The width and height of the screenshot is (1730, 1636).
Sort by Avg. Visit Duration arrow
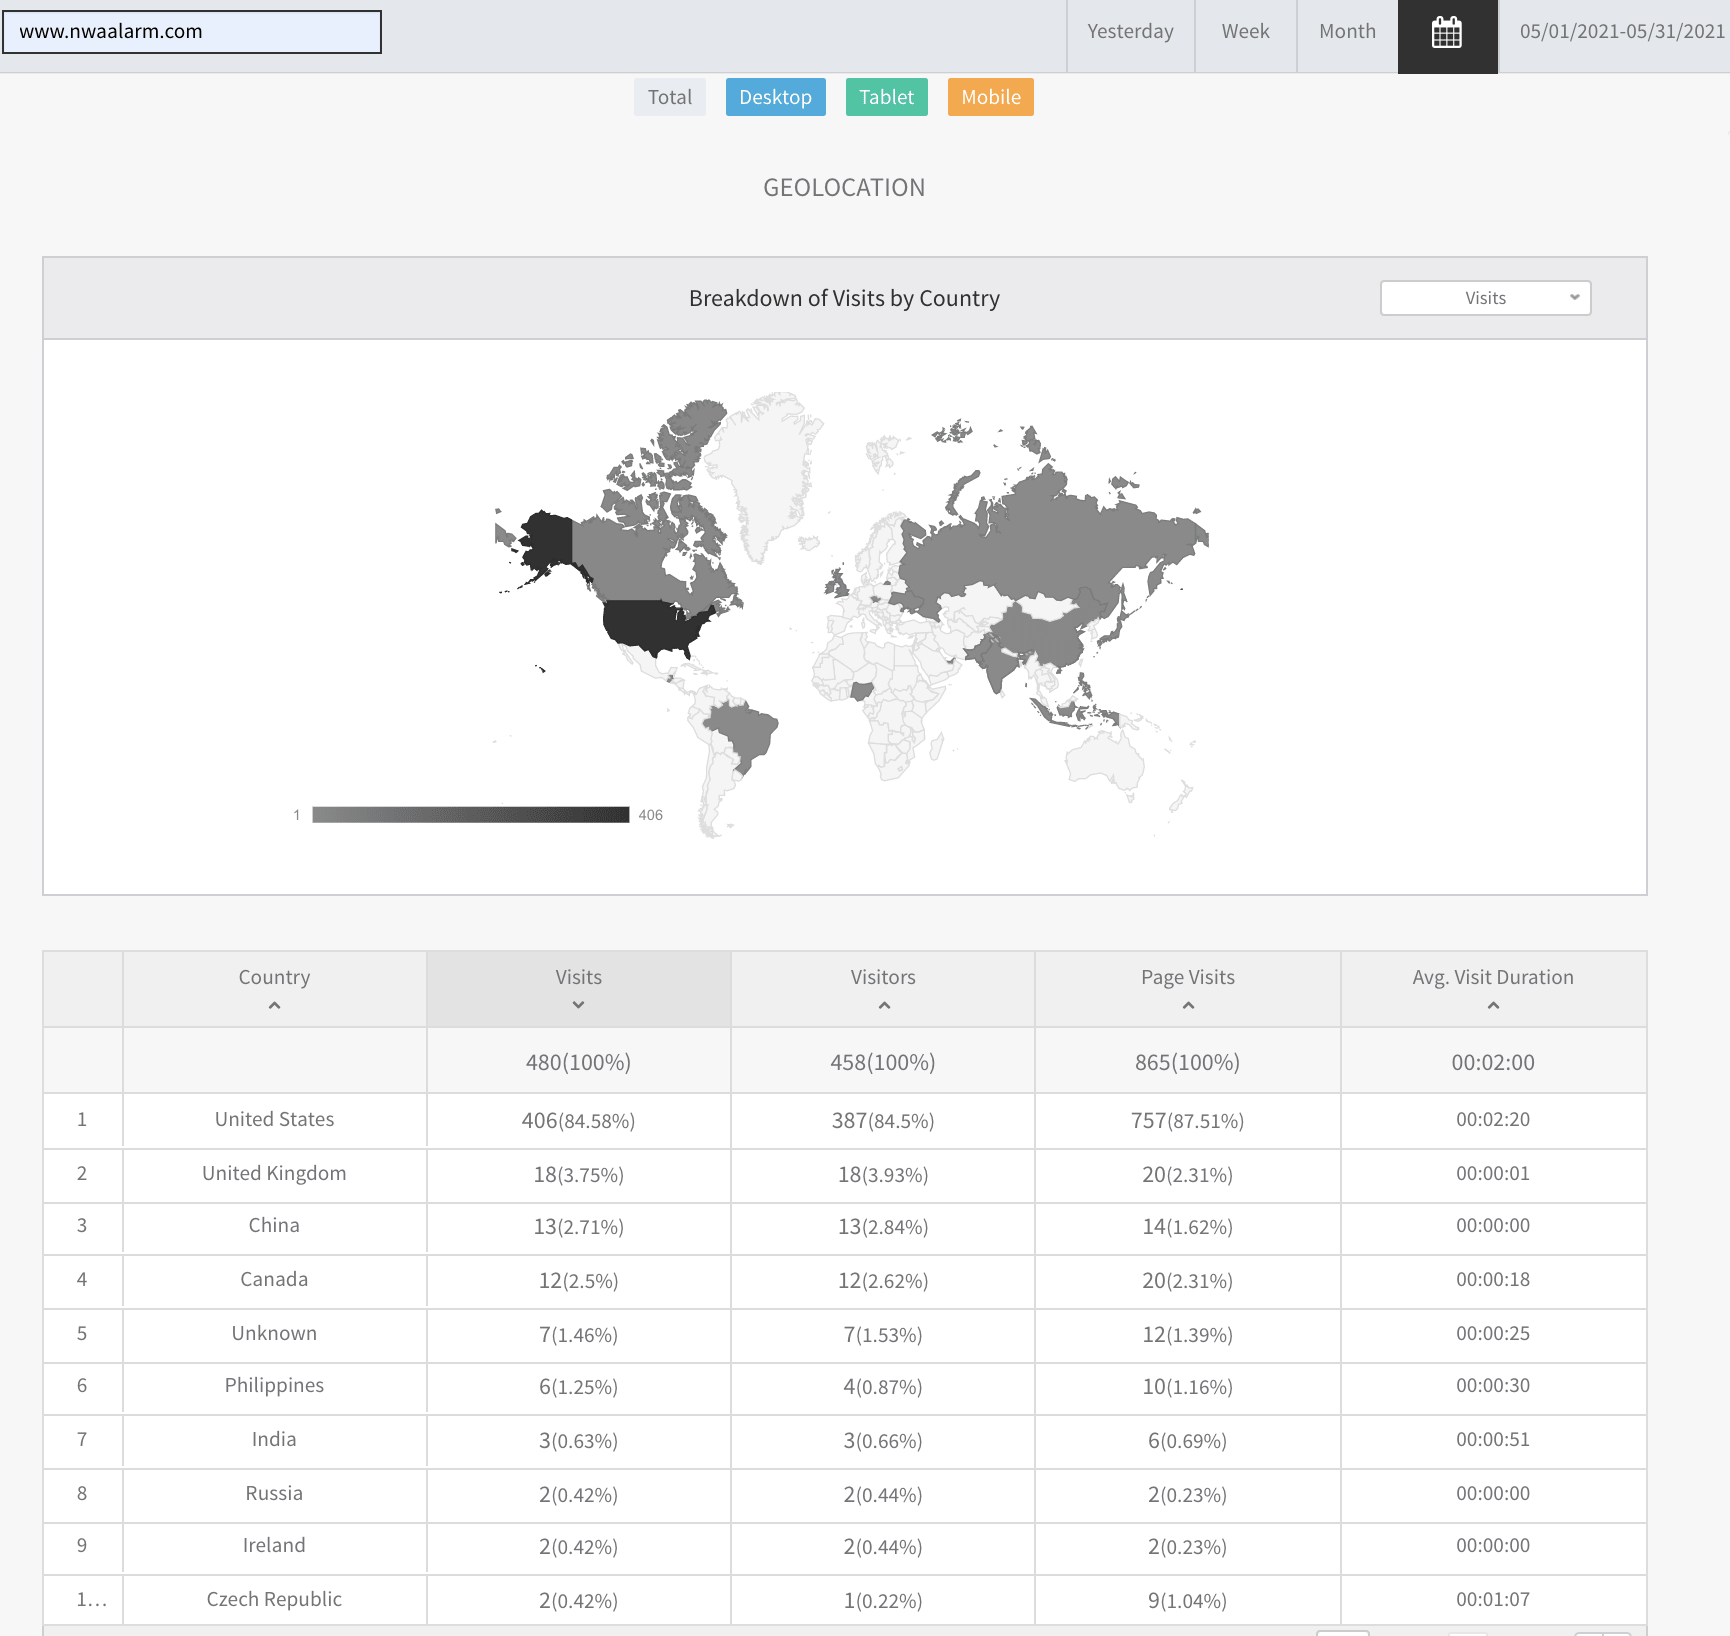(1492, 1006)
